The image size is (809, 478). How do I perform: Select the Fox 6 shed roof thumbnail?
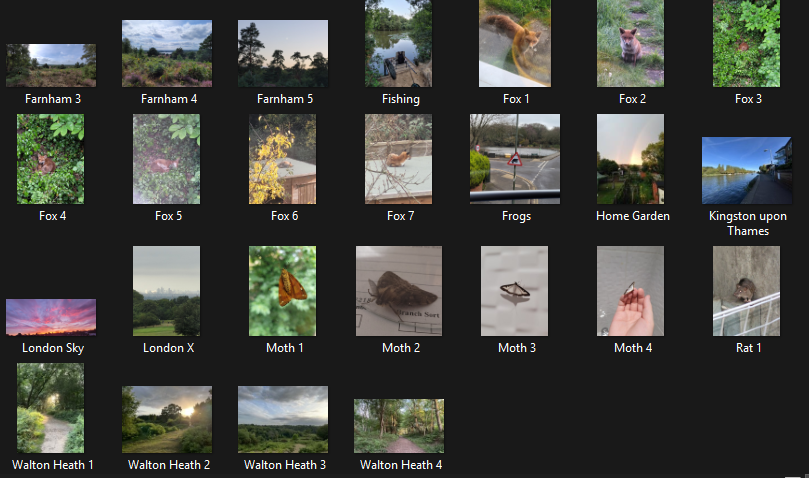[x=283, y=159]
